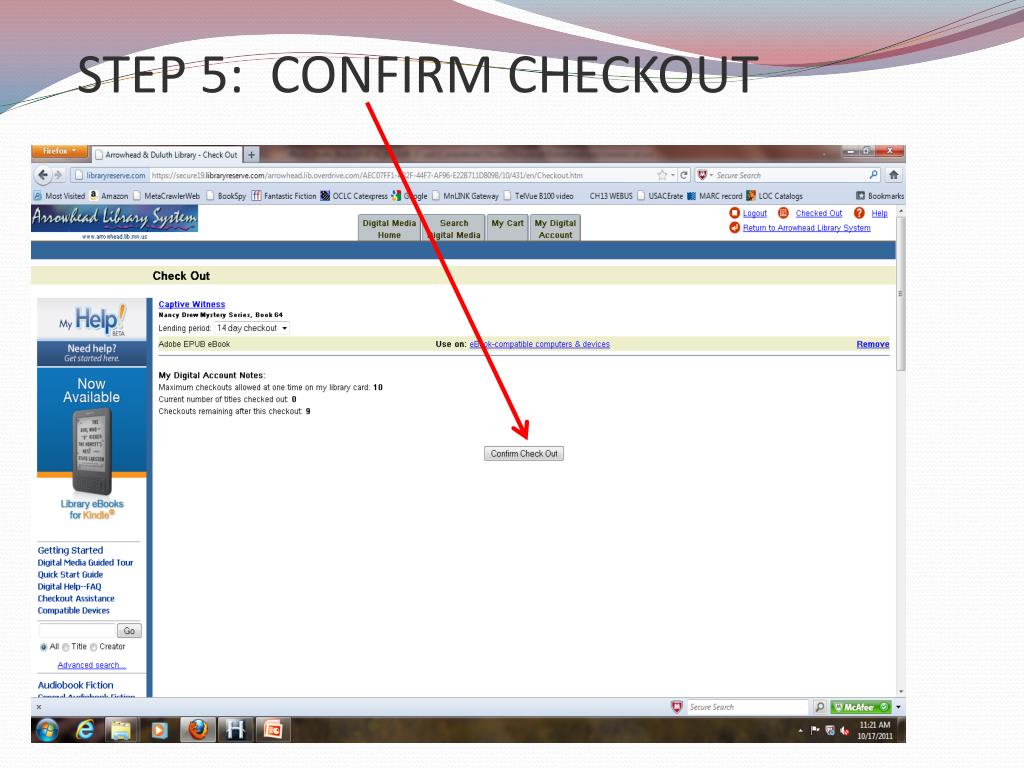Open the MARC record bookmark
The width and height of the screenshot is (1024, 768).
pyautogui.click(x=714, y=196)
